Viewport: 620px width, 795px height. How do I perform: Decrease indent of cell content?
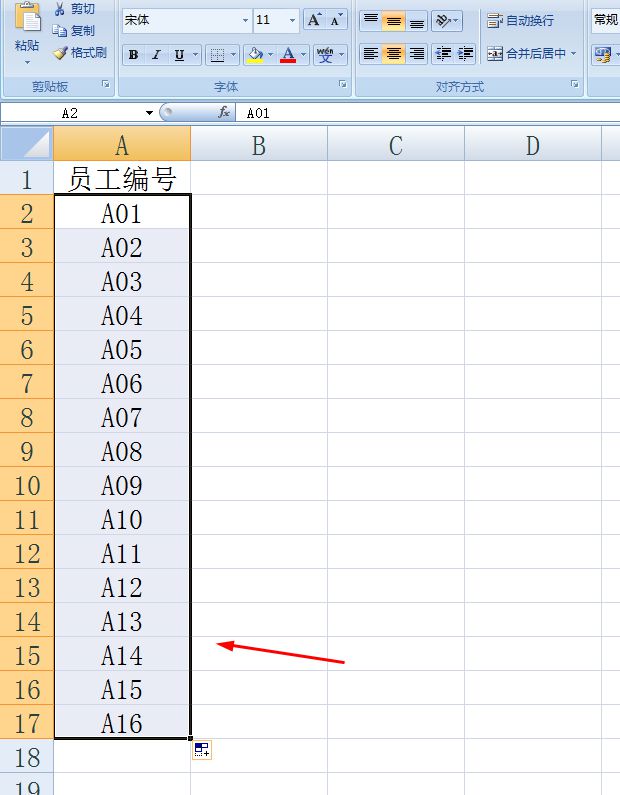tap(443, 54)
